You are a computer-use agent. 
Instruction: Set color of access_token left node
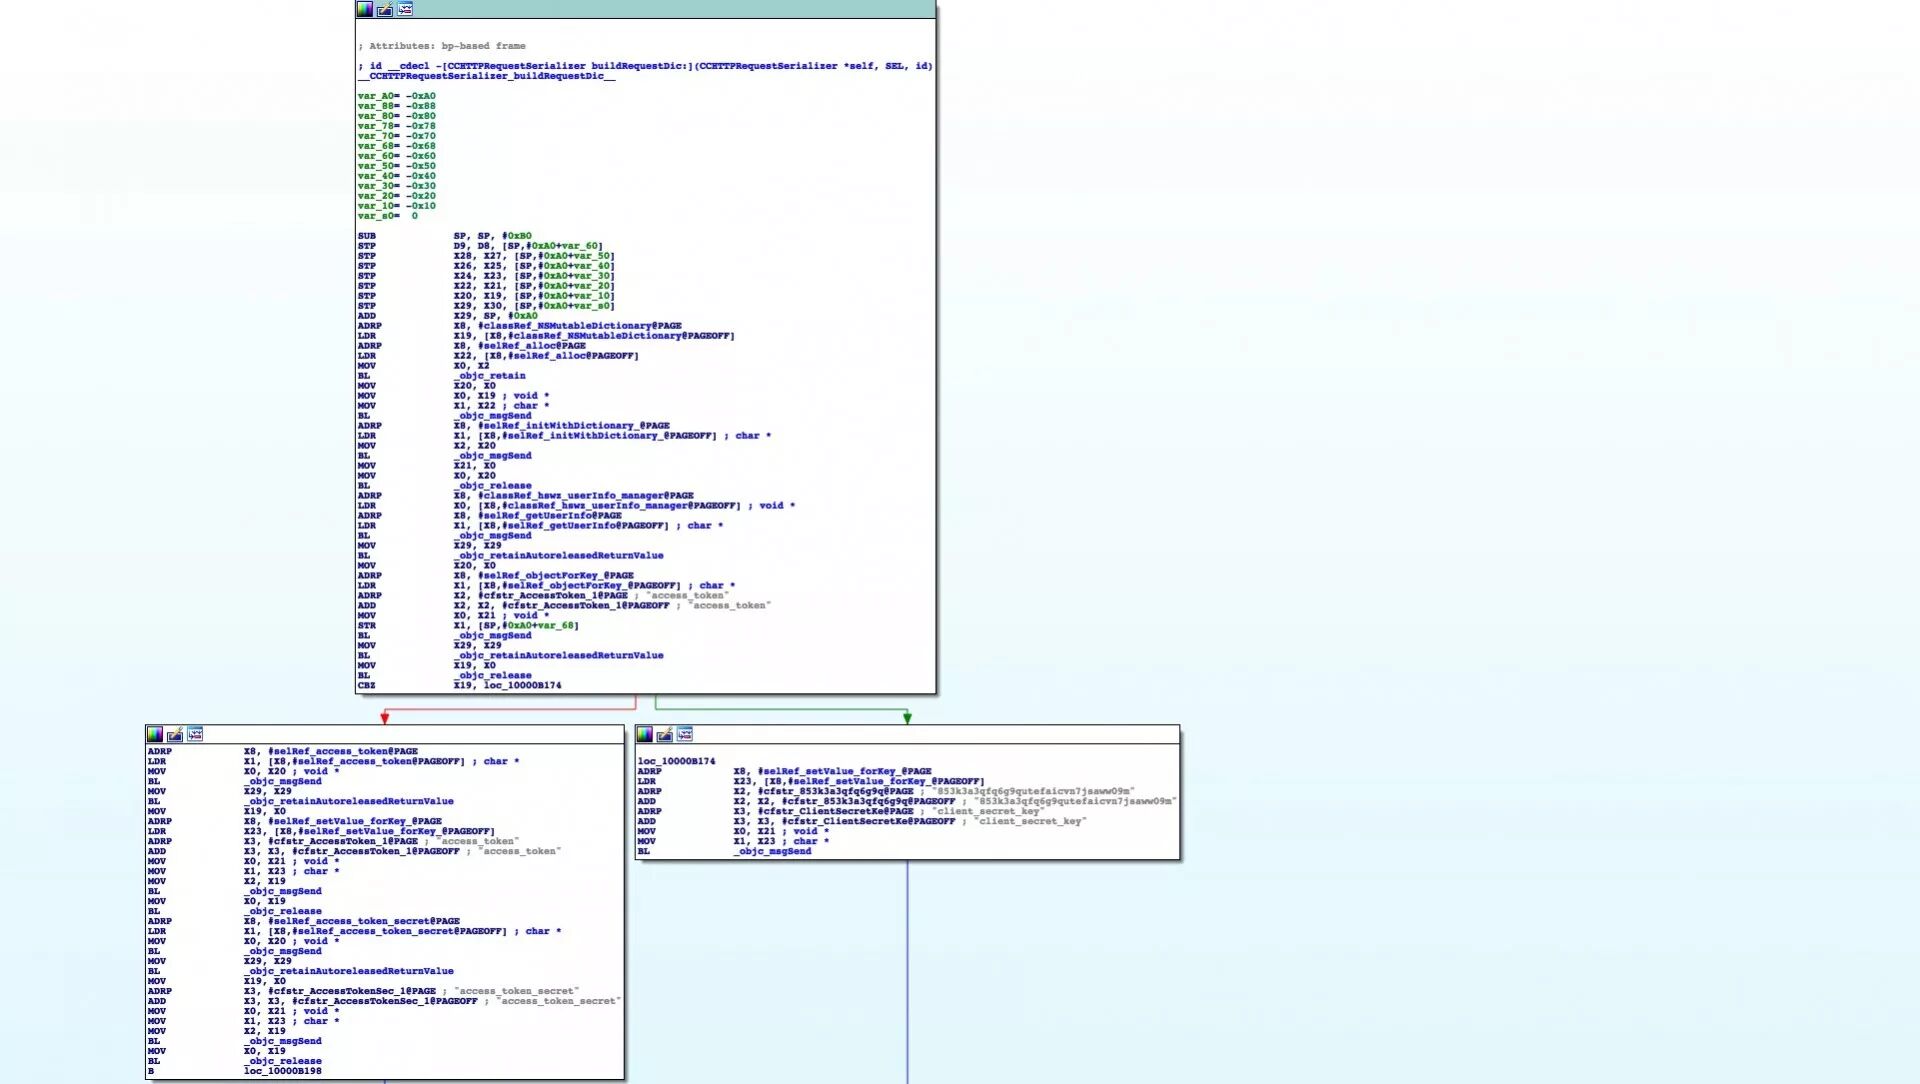click(155, 734)
